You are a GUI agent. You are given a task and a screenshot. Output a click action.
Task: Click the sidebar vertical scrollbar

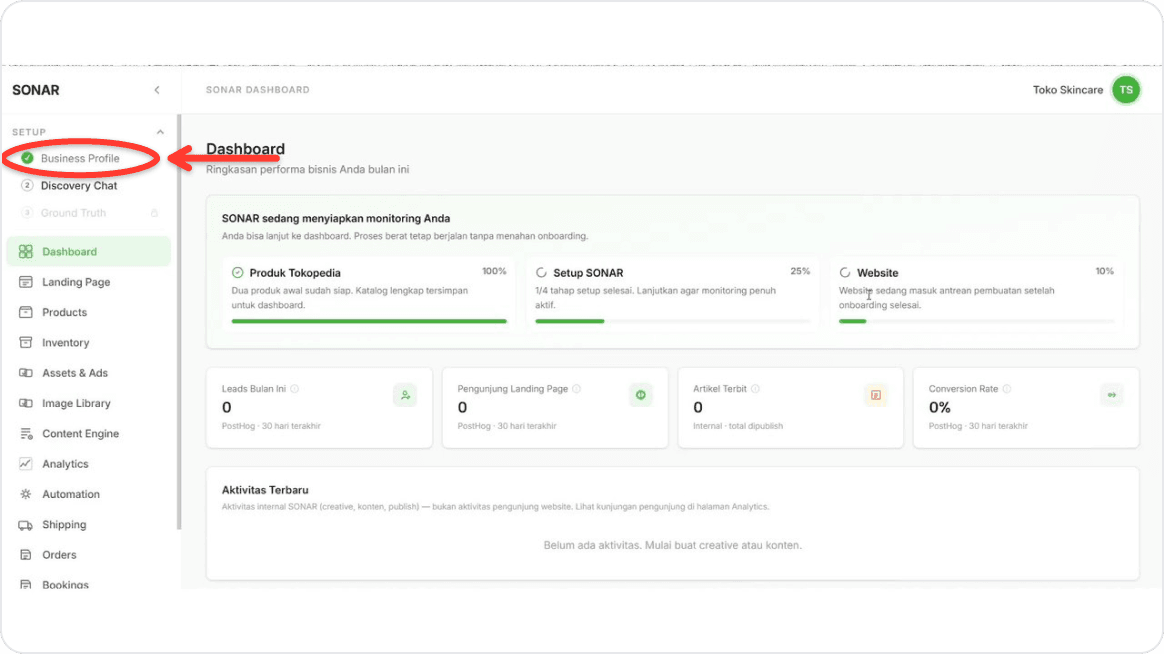179,322
